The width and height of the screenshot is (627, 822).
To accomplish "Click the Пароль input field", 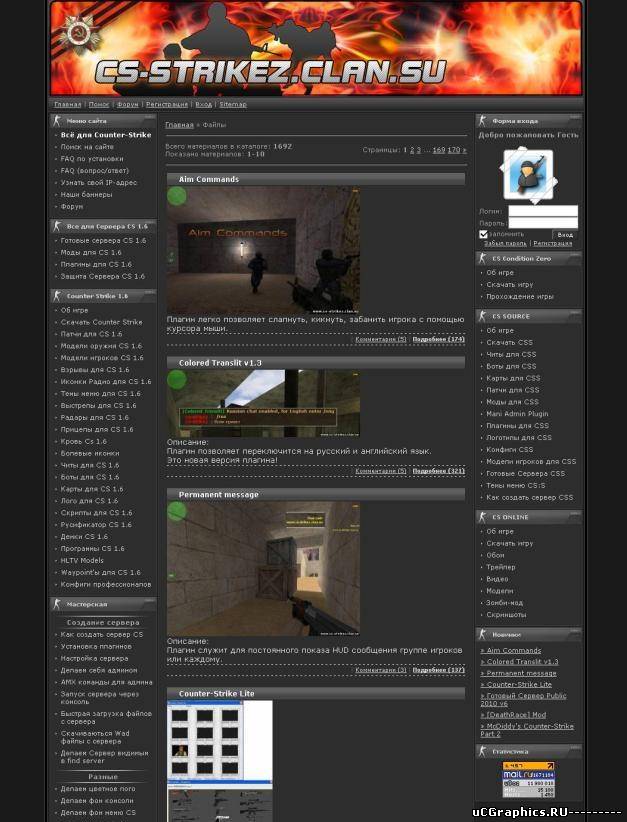I will (x=543, y=223).
